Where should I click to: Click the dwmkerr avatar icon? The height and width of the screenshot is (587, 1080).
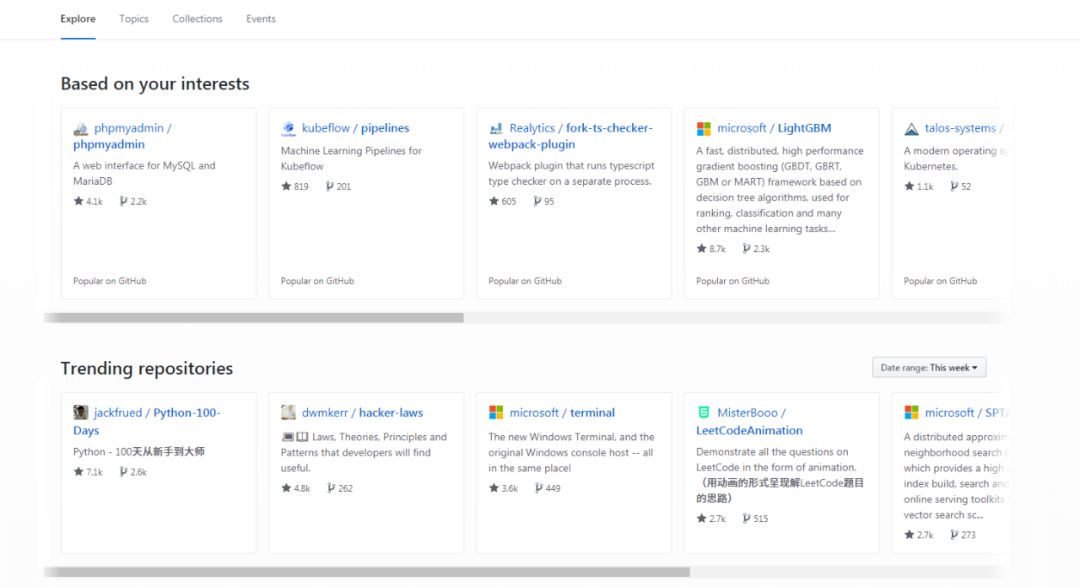(x=289, y=413)
